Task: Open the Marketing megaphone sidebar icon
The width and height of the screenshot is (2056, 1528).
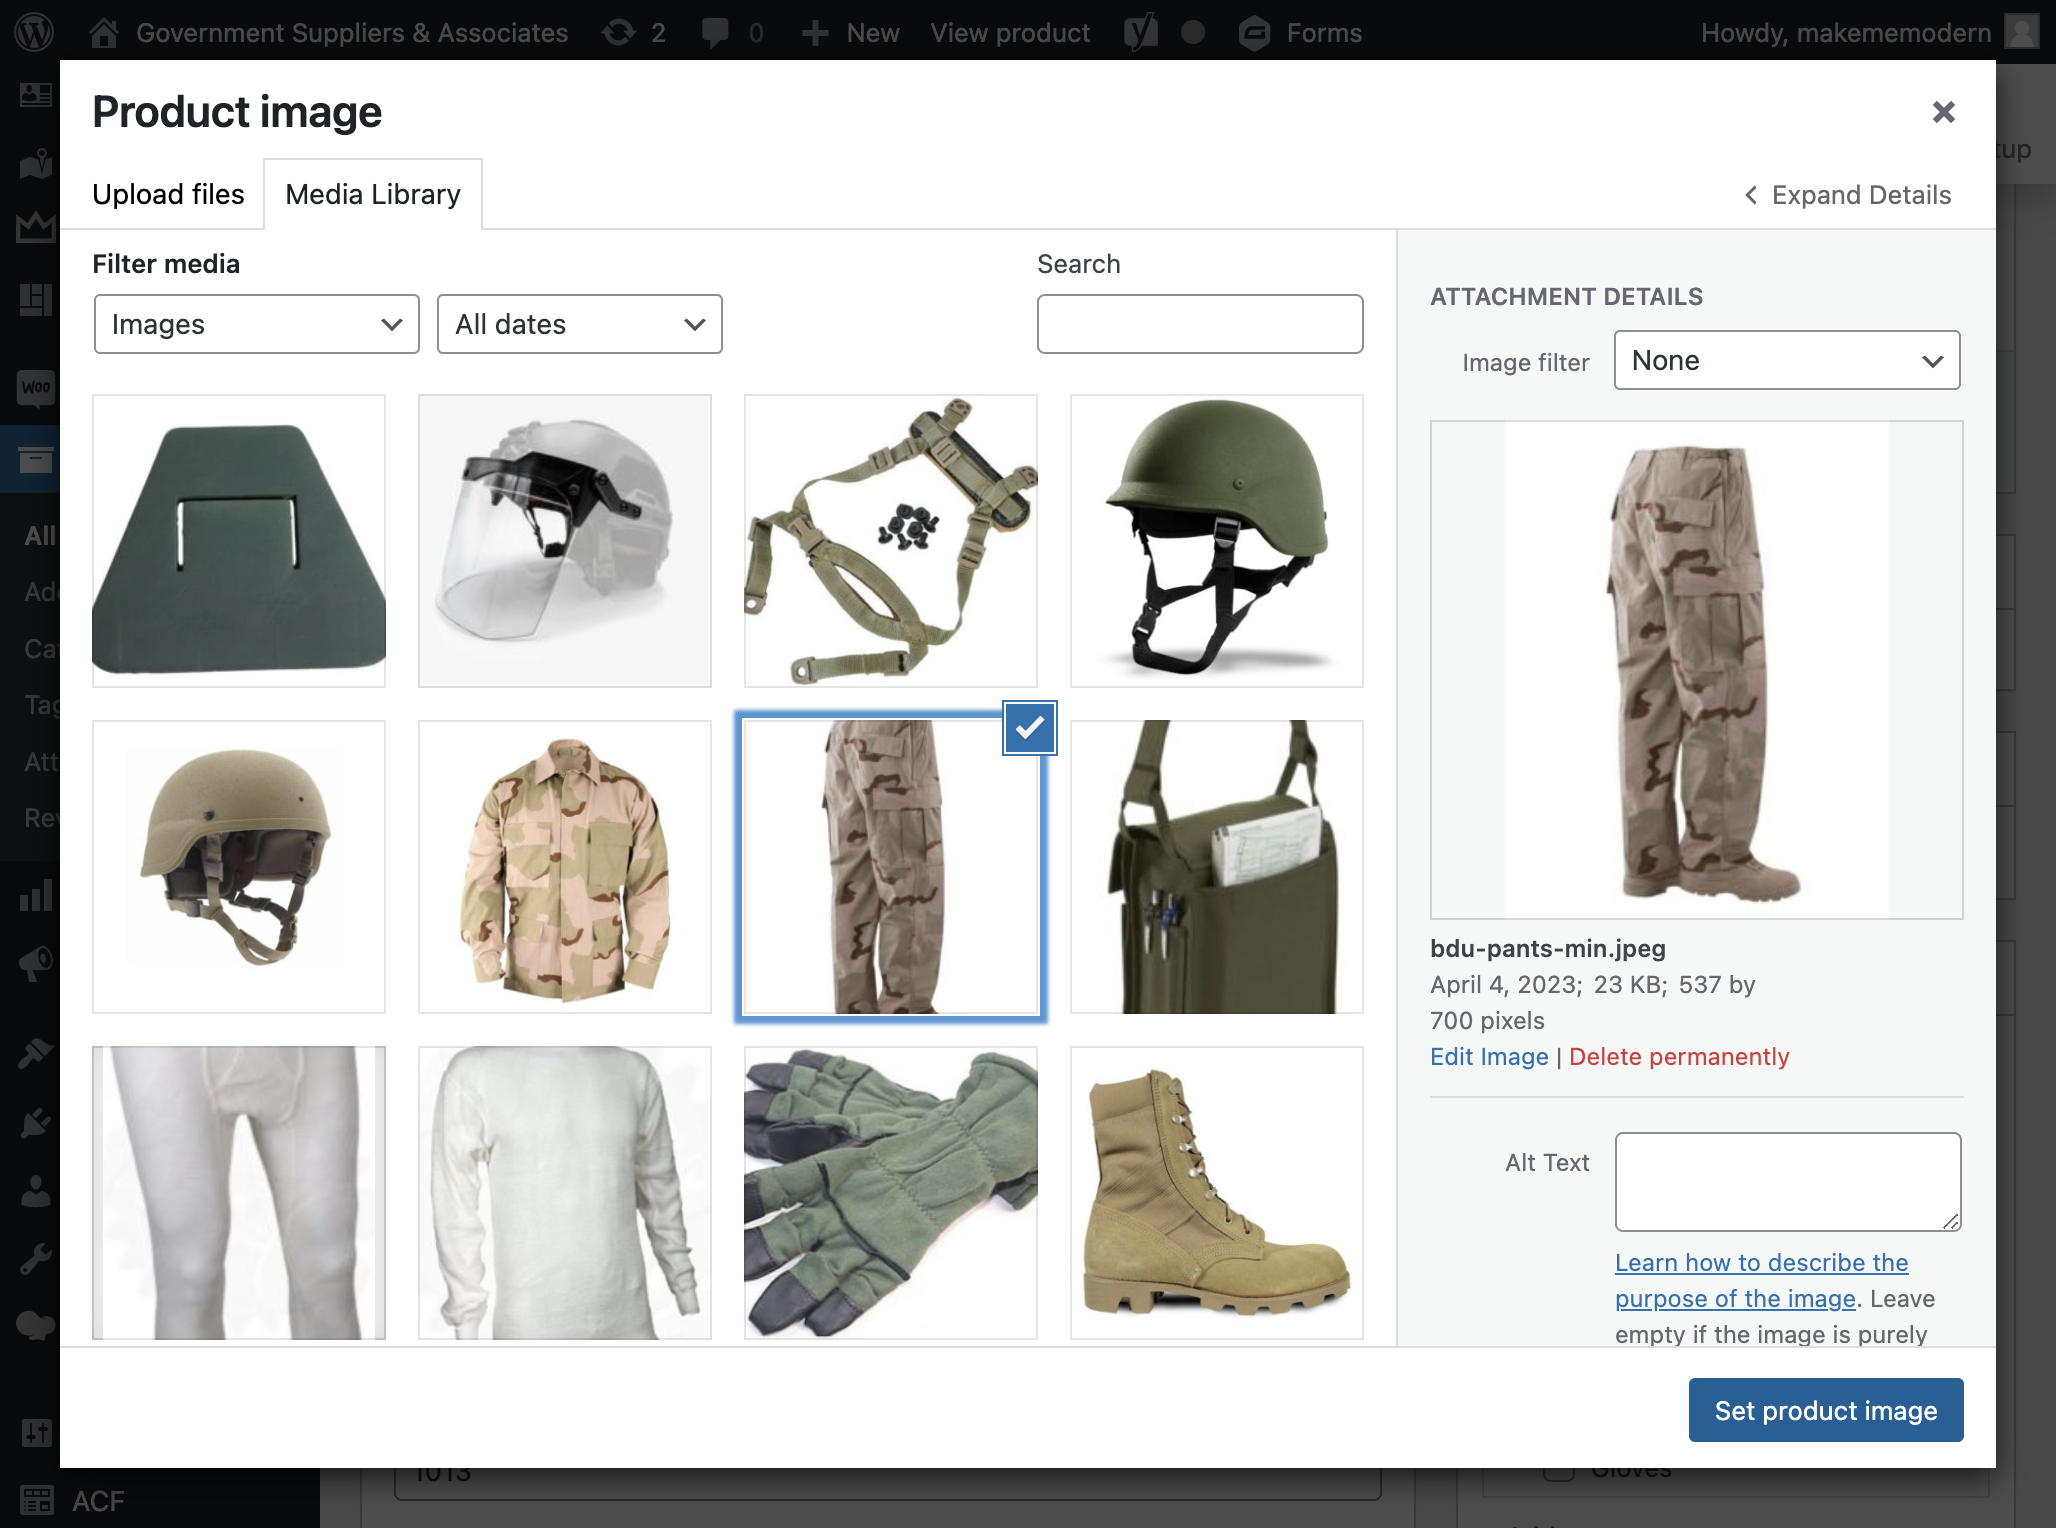Action: click(x=35, y=963)
